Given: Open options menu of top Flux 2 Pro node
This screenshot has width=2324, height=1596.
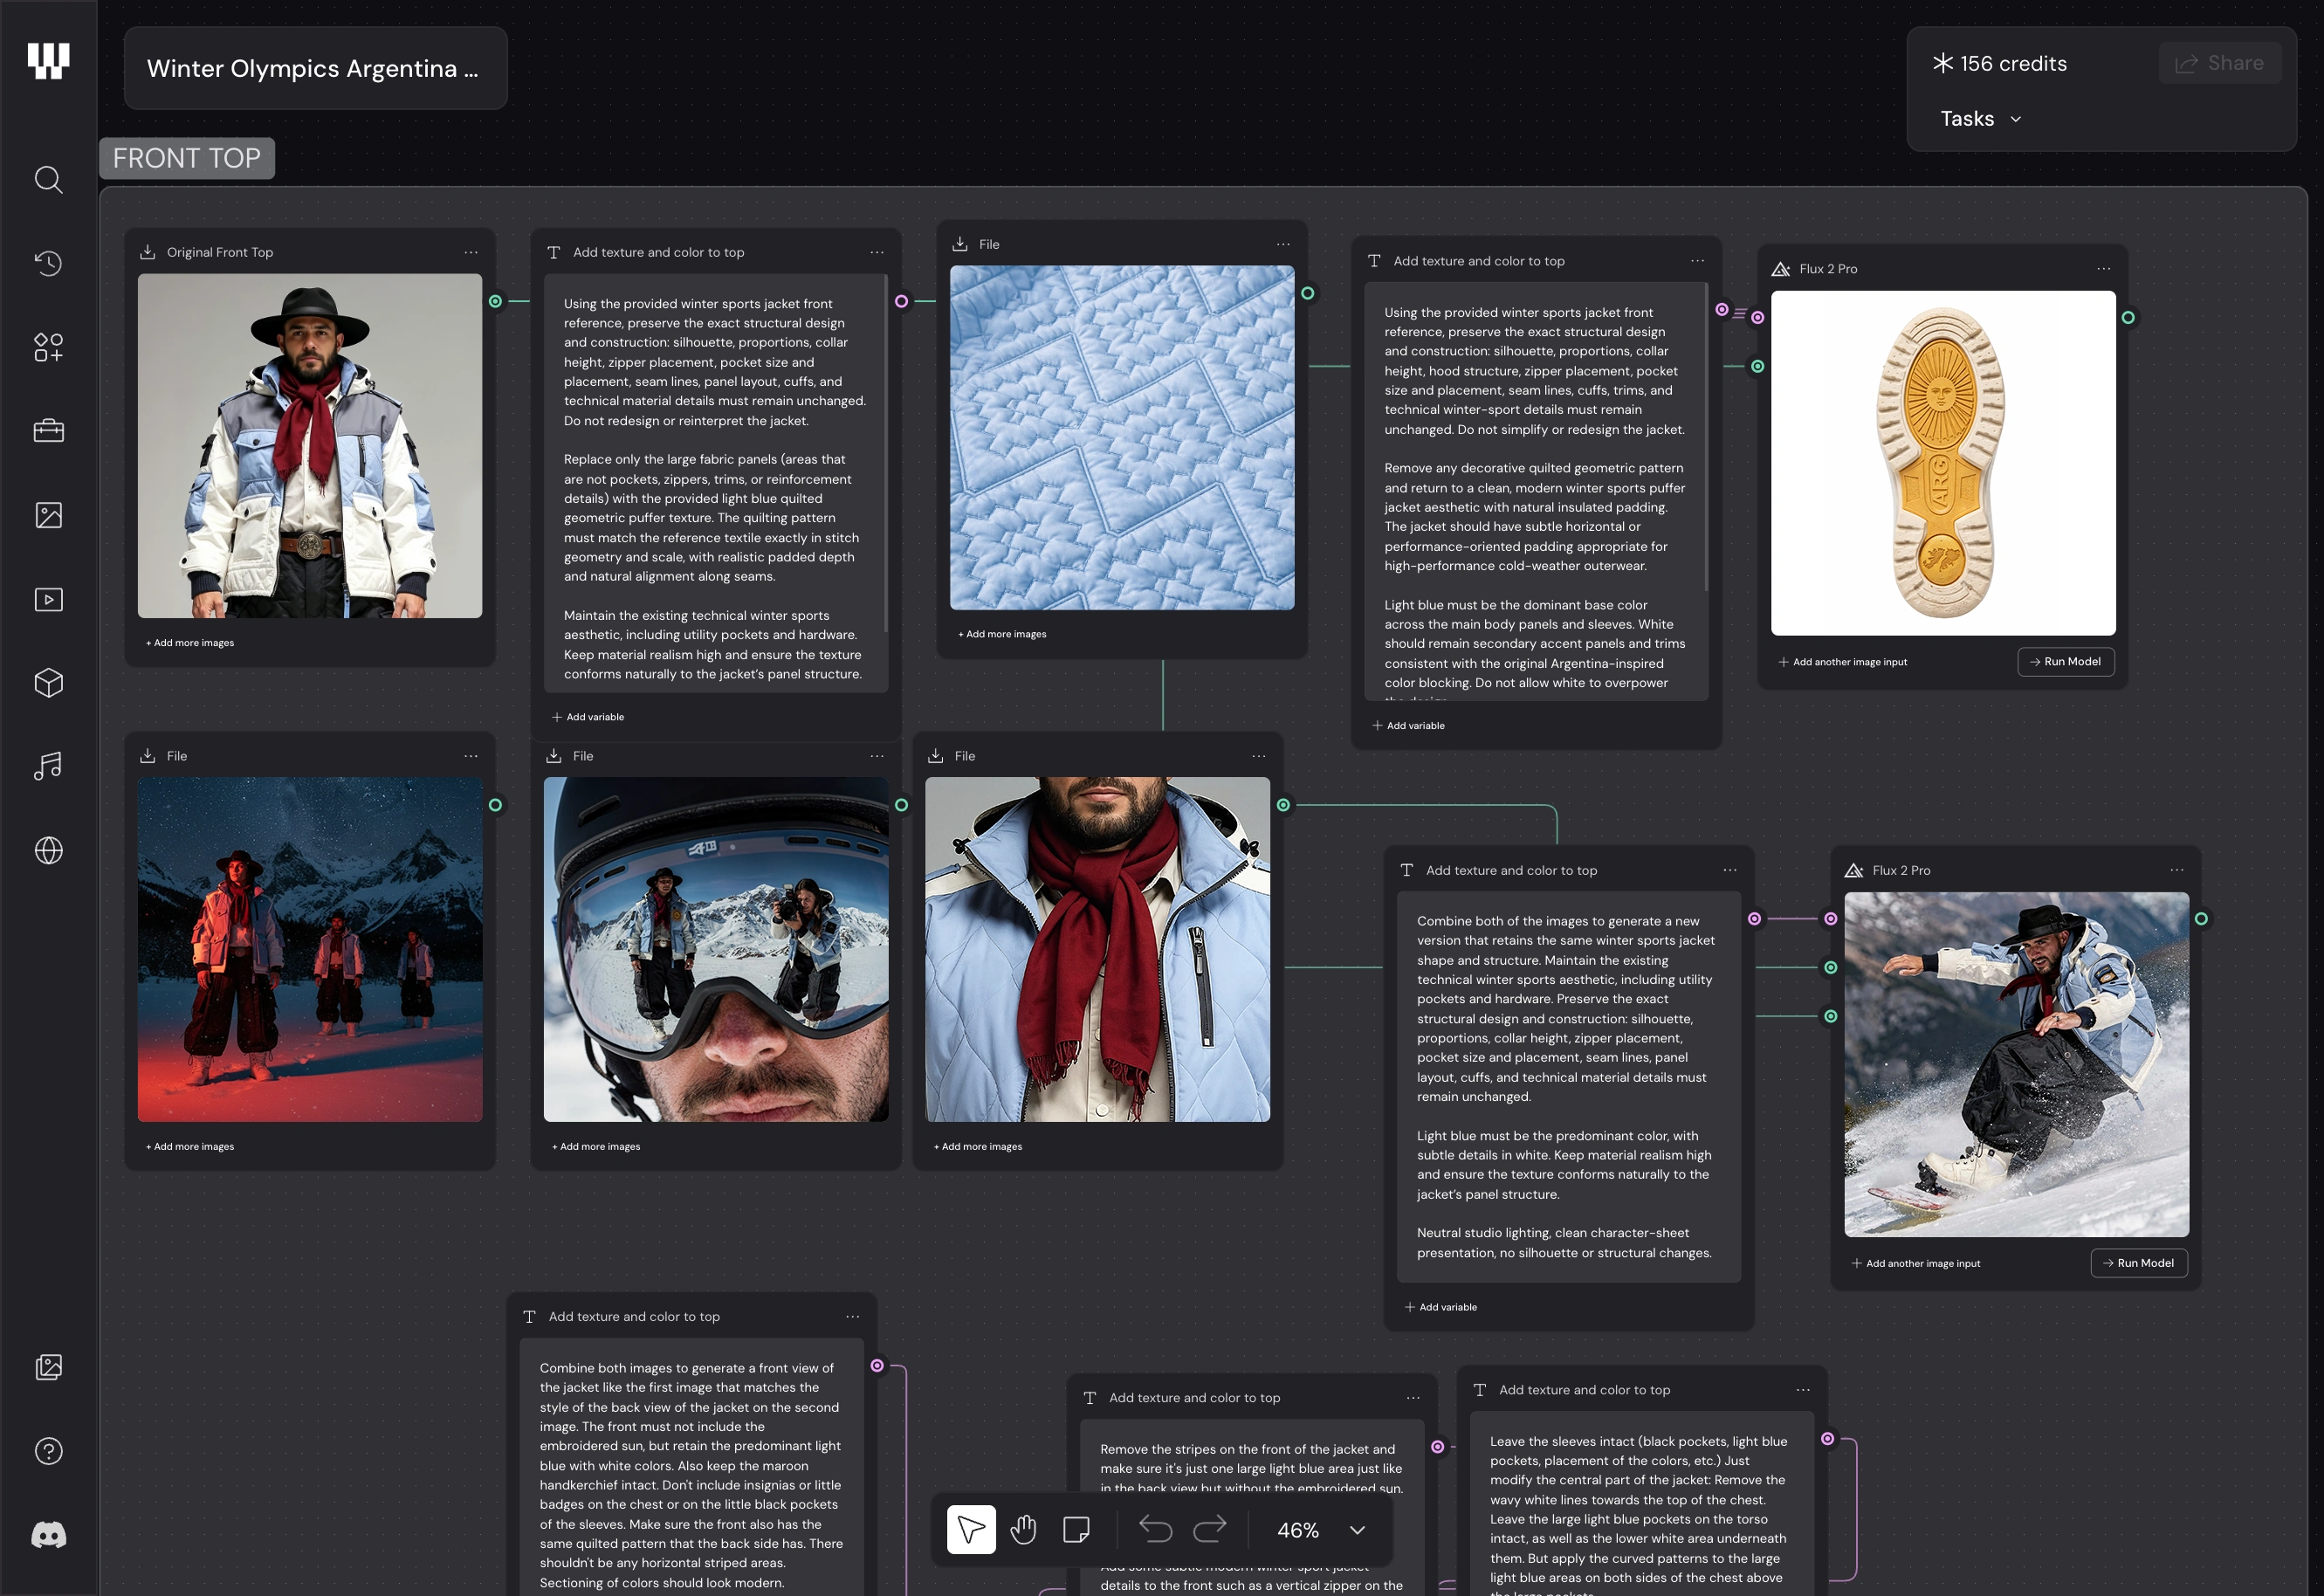Looking at the screenshot, I should (x=2104, y=269).
